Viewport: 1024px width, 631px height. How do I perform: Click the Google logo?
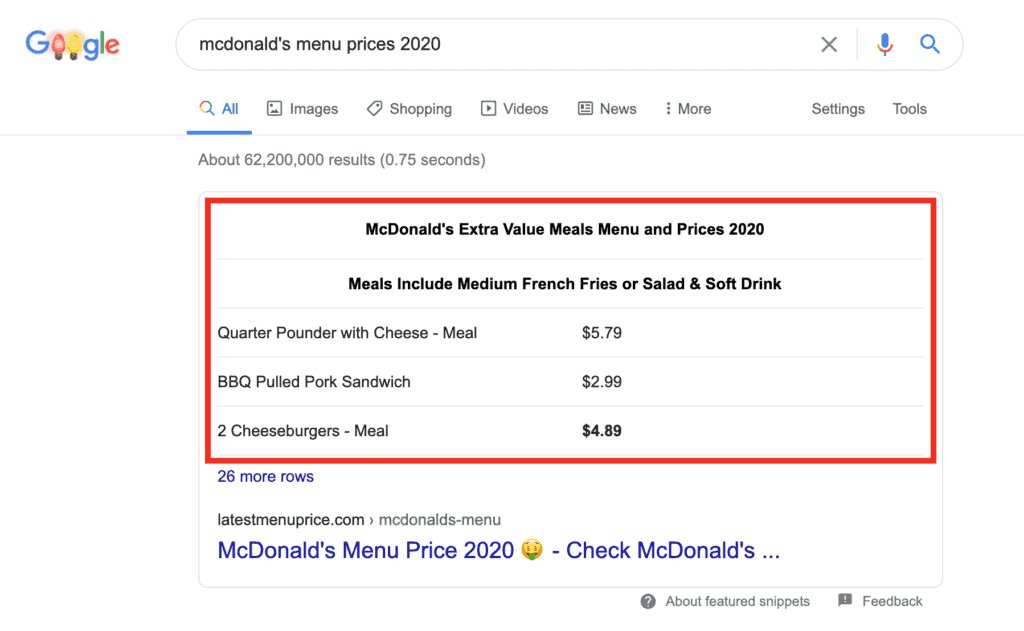(x=72, y=44)
